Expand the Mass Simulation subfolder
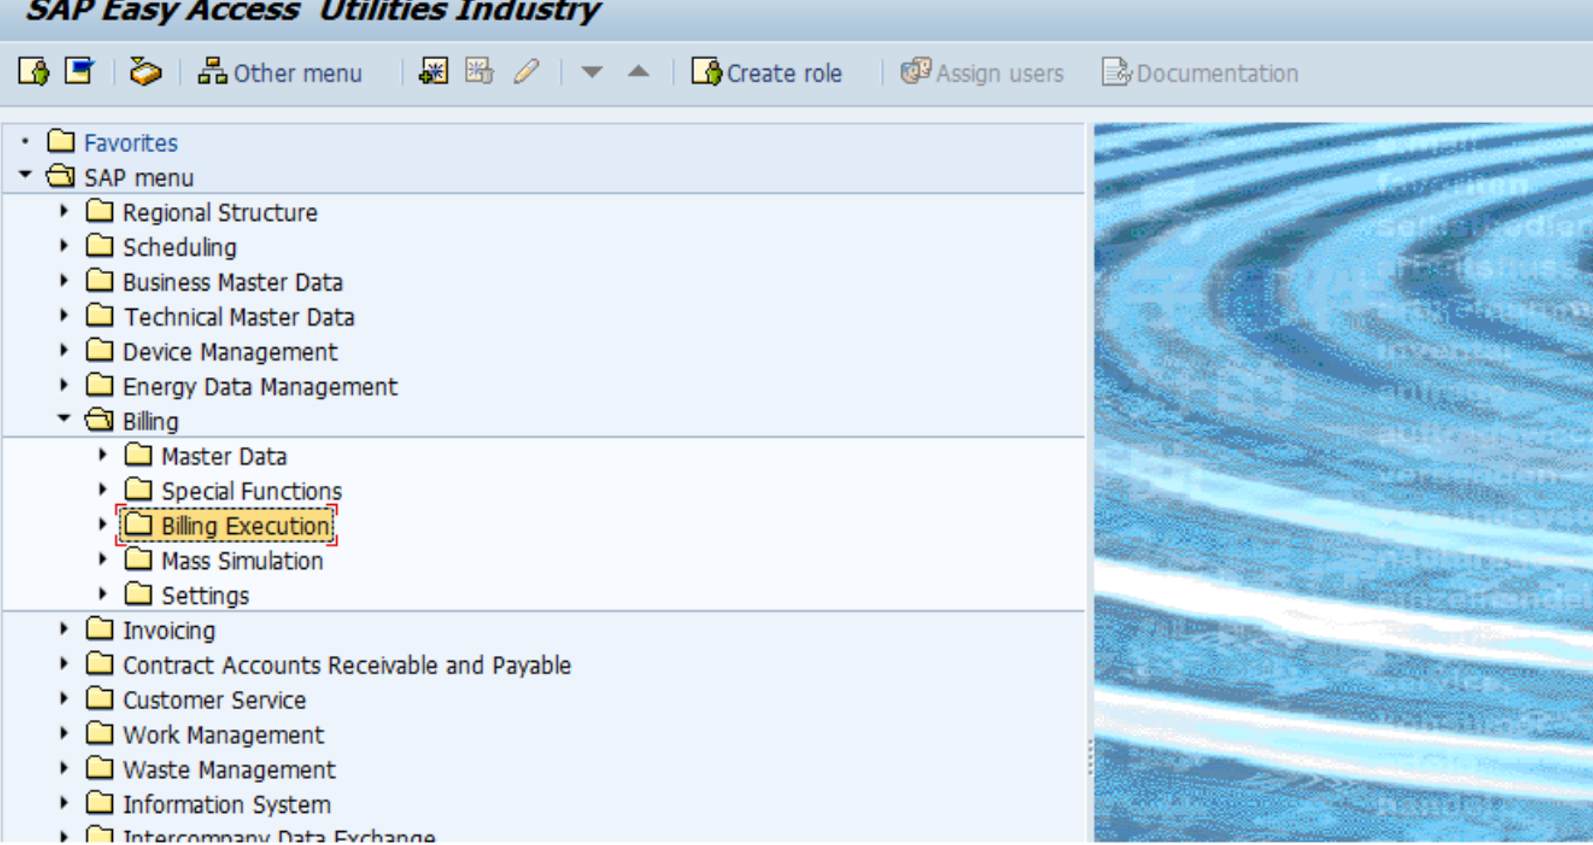Image resolution: width=1593 pixels, height=845 pixels. (103, 559)
